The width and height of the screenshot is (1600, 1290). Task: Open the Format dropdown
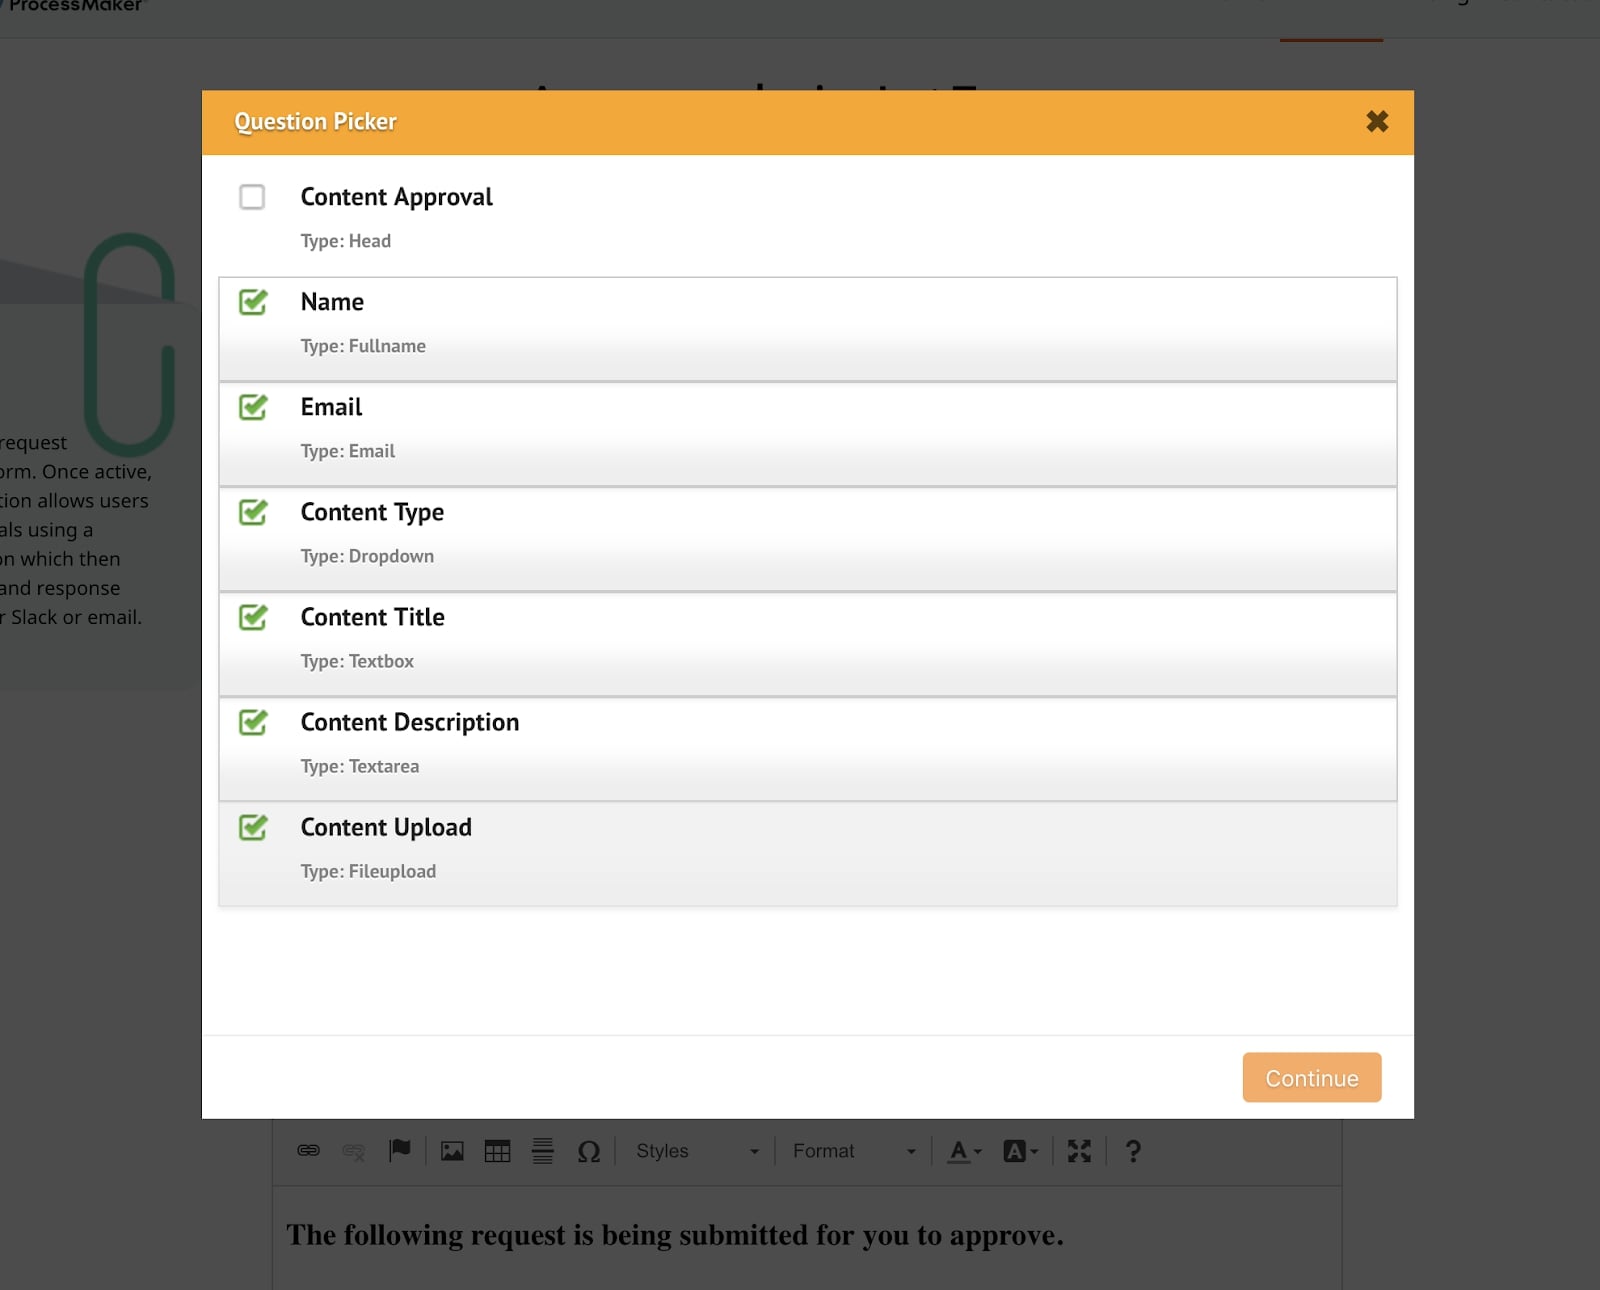pos(854,1151)
